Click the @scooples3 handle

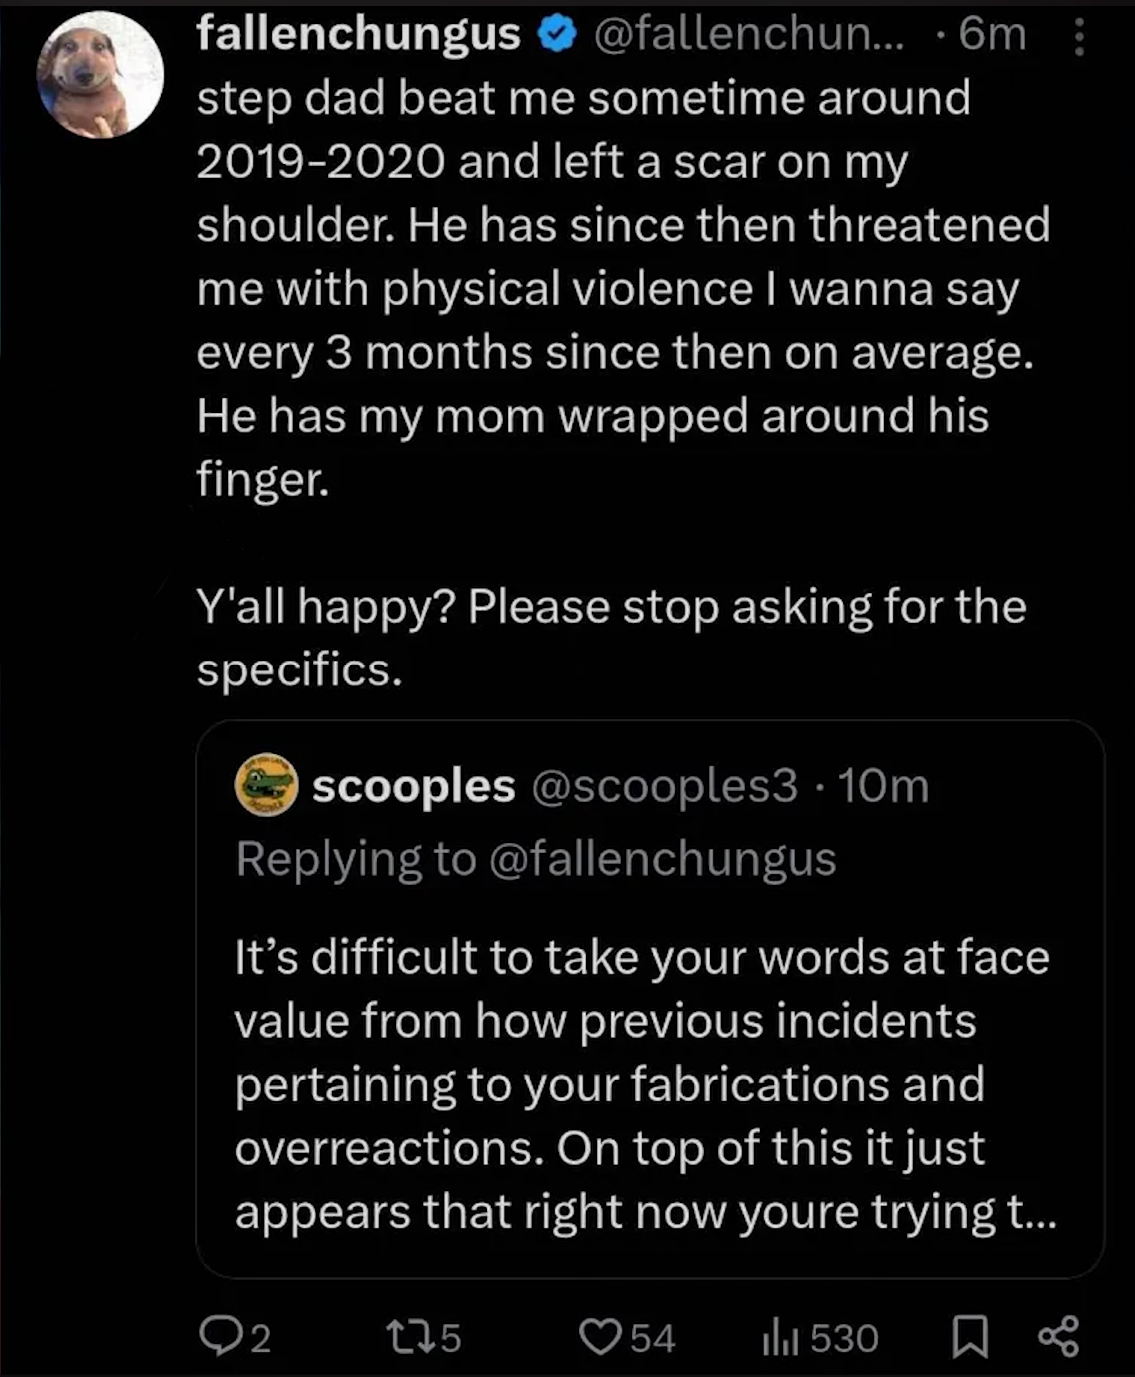tap(665, 786)
